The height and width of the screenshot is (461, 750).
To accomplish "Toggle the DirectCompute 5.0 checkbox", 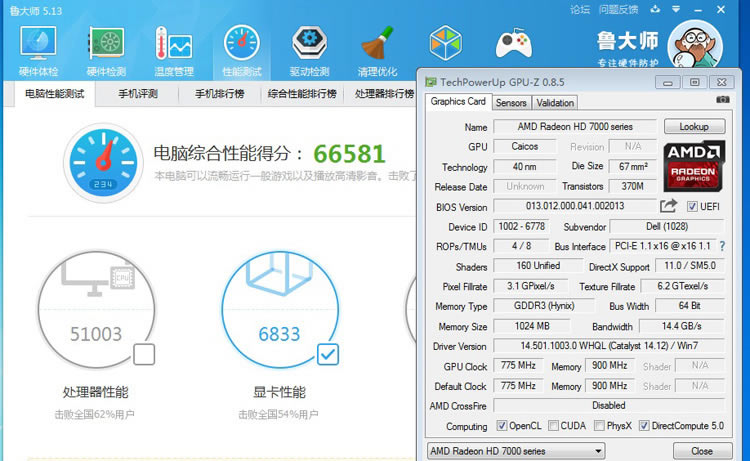I will point(644,425).
